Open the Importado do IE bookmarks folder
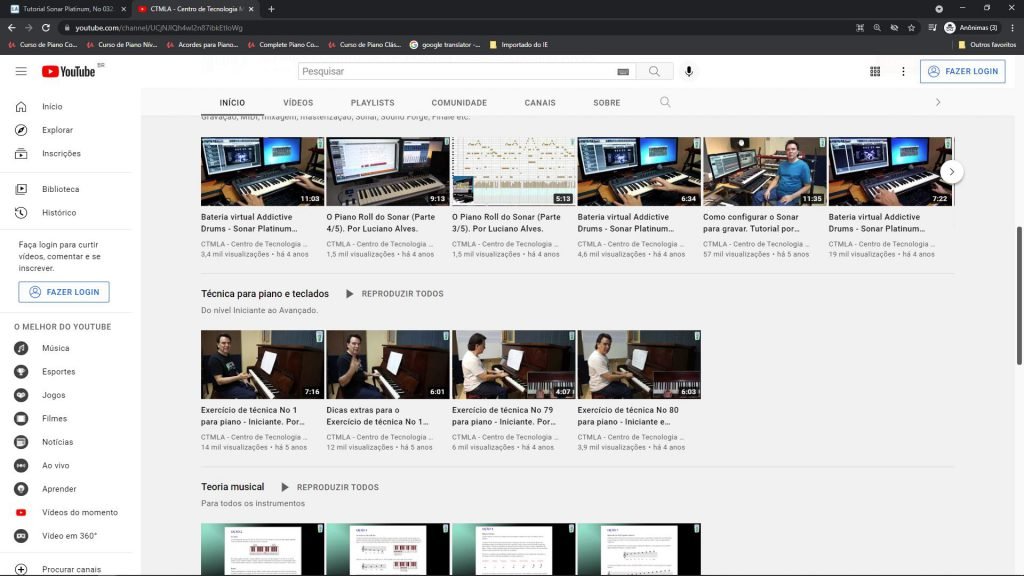The width and height of the screenshot is (1024, 576). (519, 44)
